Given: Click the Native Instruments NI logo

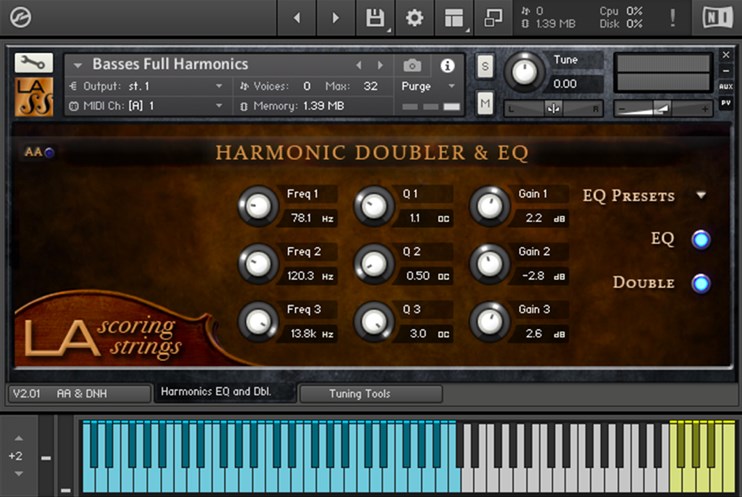Looking at the screenshot, I should 717,18.
